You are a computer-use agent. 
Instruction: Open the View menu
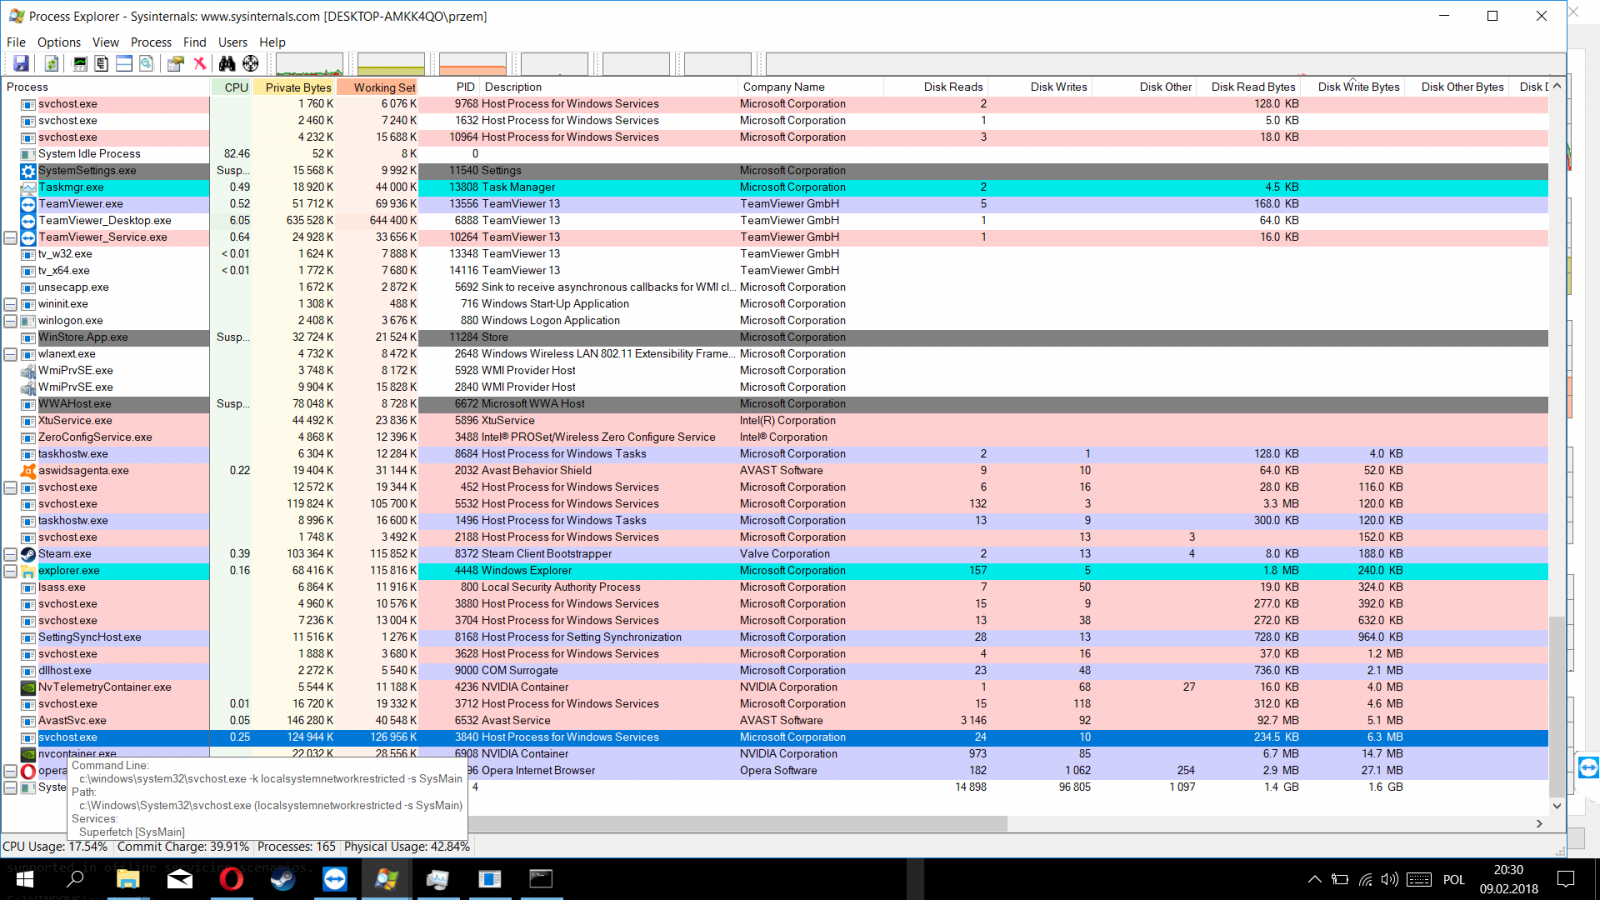pos(106,42)
